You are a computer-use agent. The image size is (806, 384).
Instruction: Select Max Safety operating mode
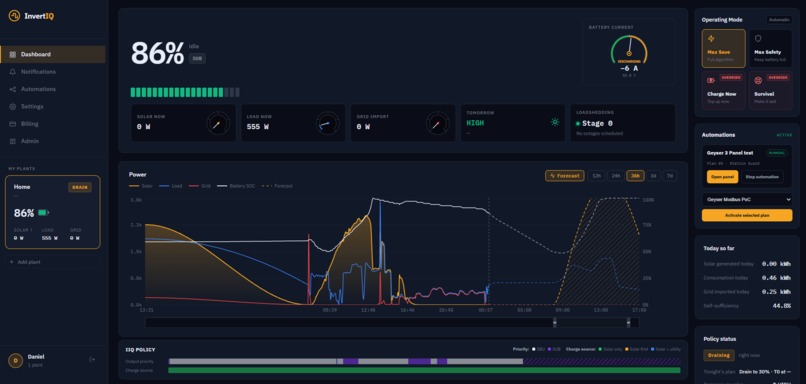pyautogui.click(x=770, y=48)
